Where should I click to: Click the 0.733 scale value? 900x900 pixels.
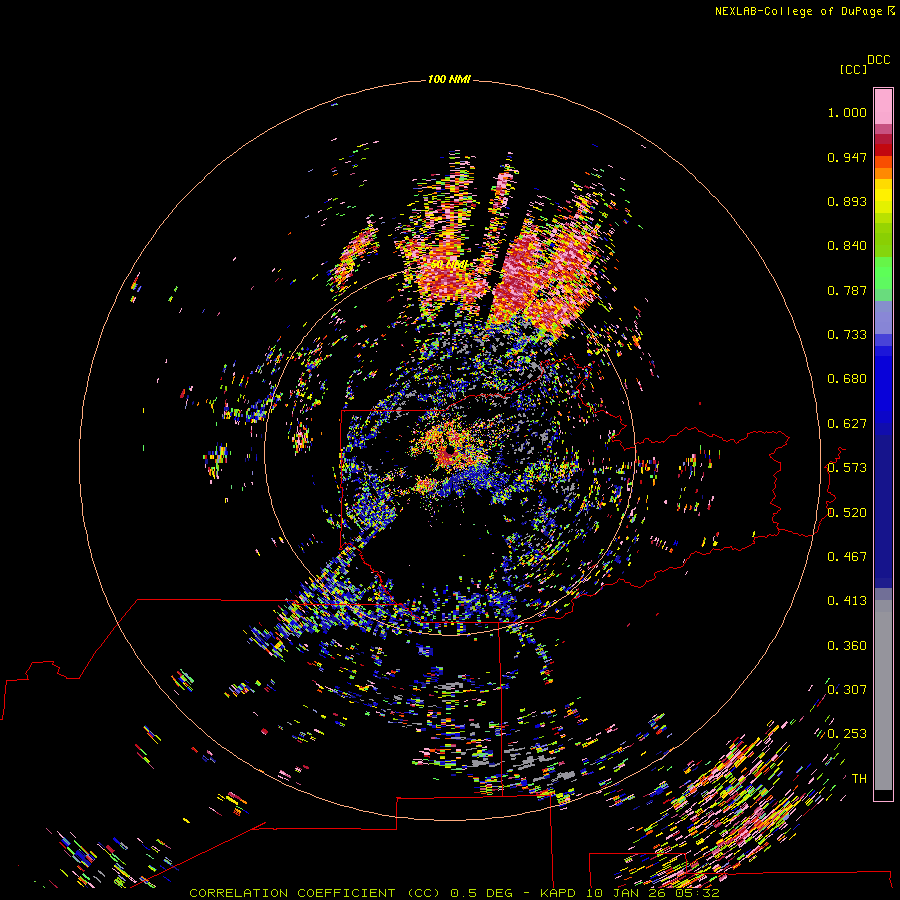click(847, 335)
